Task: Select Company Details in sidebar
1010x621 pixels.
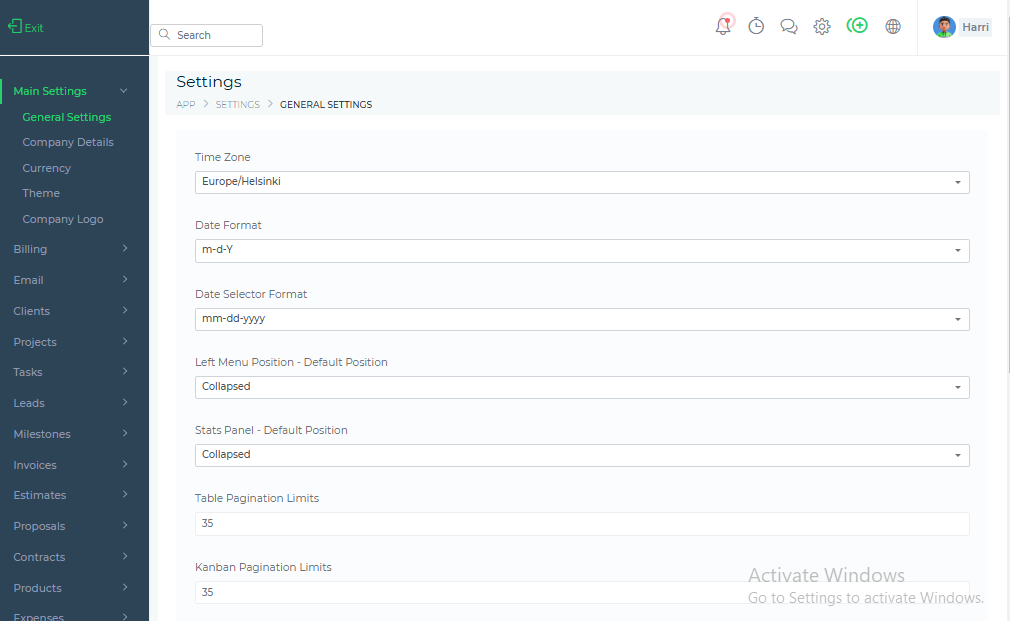Action: [68, 142]
